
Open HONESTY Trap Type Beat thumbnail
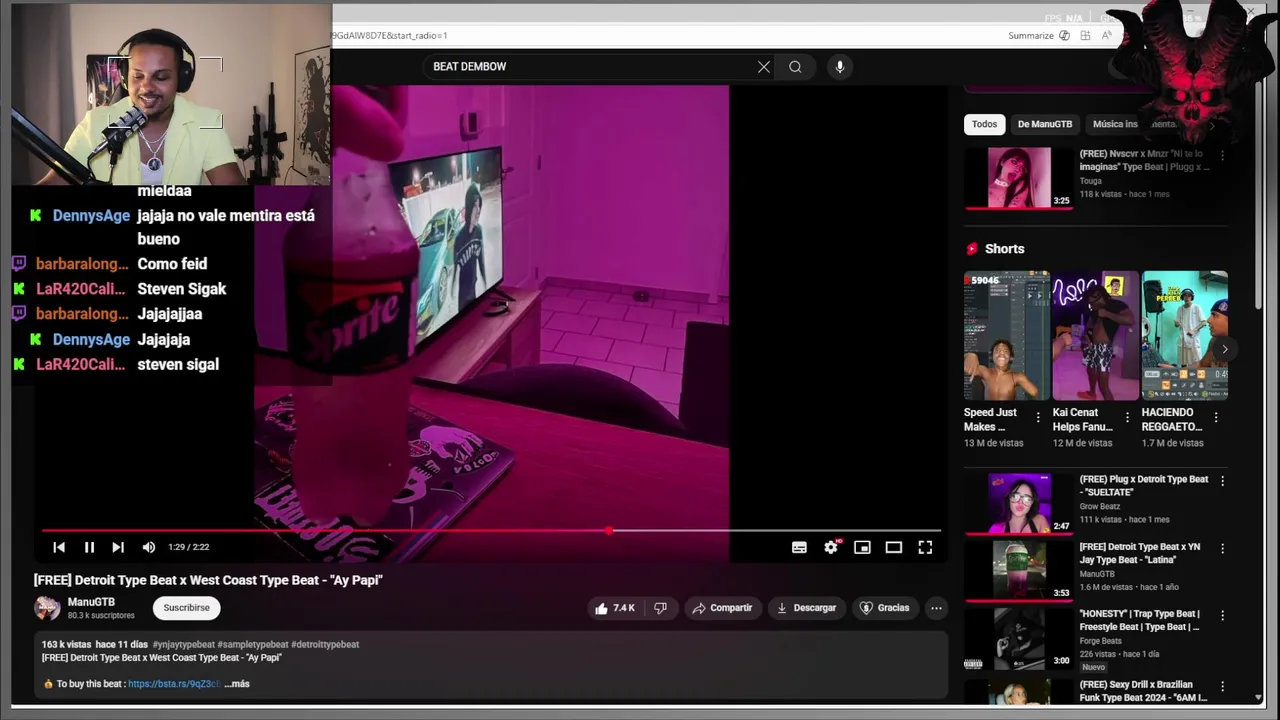click(x=1019, y=638)
